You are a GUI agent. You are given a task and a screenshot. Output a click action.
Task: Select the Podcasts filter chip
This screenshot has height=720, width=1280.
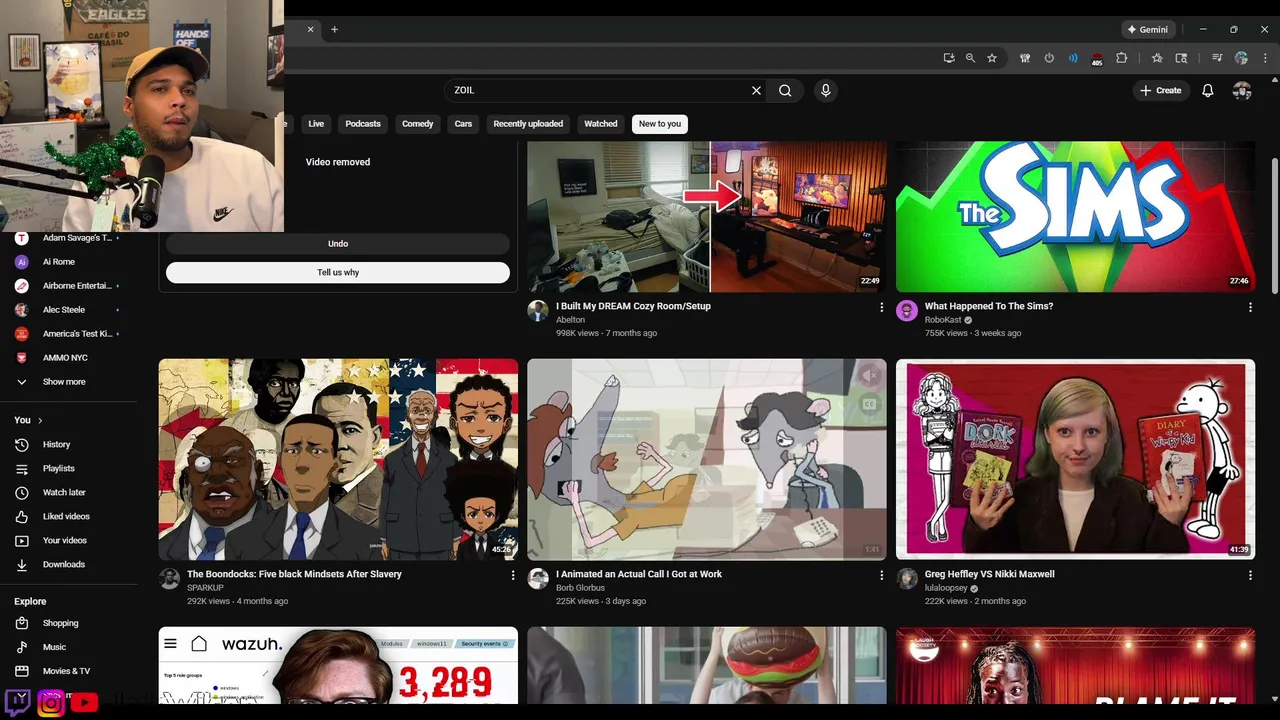363,124
